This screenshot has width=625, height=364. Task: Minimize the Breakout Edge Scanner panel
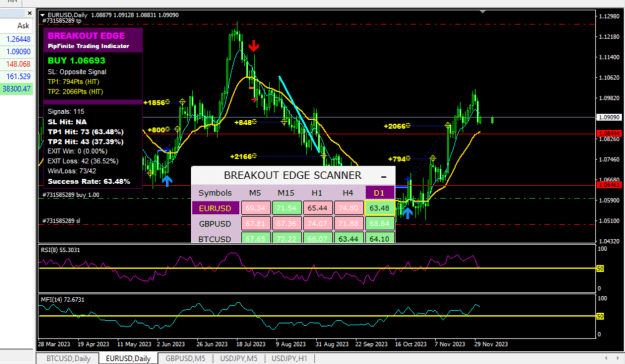click(383, 176)
